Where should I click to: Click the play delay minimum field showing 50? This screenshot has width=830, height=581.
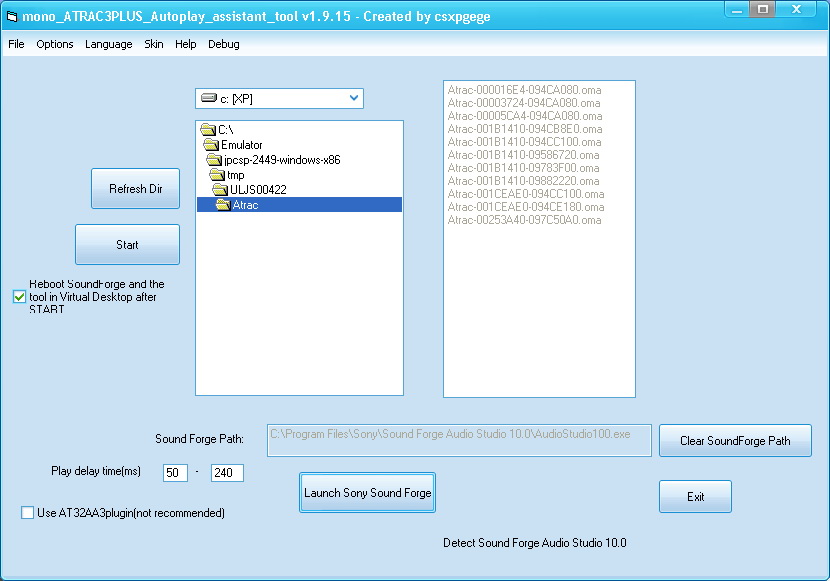(175, 473)
